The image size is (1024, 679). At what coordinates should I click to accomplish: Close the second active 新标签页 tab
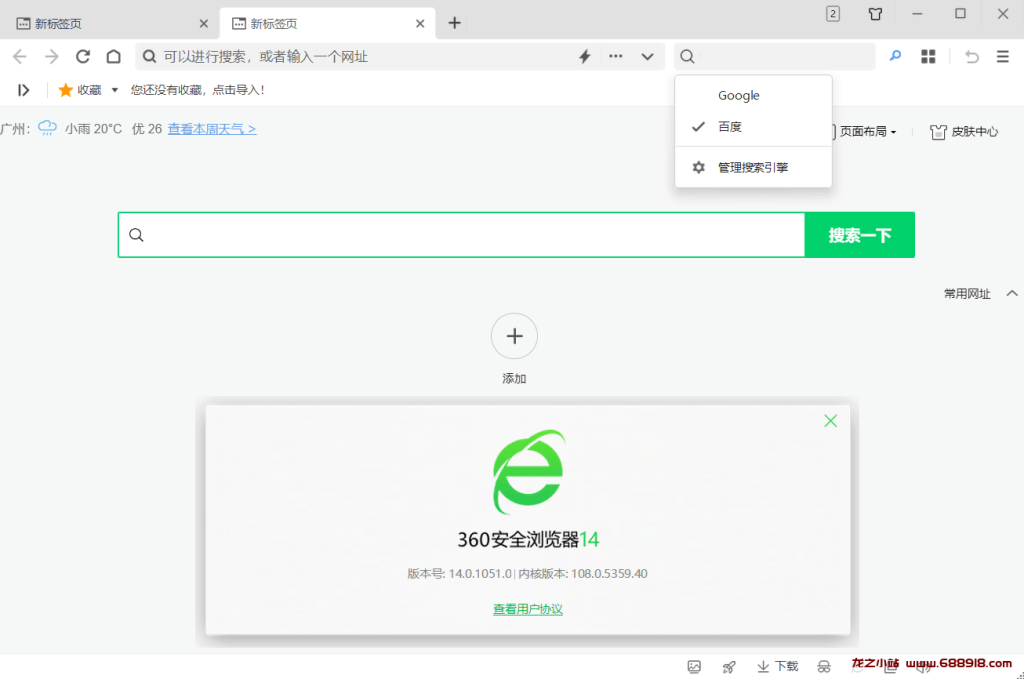pyautogui.click(x=420, y=24)
